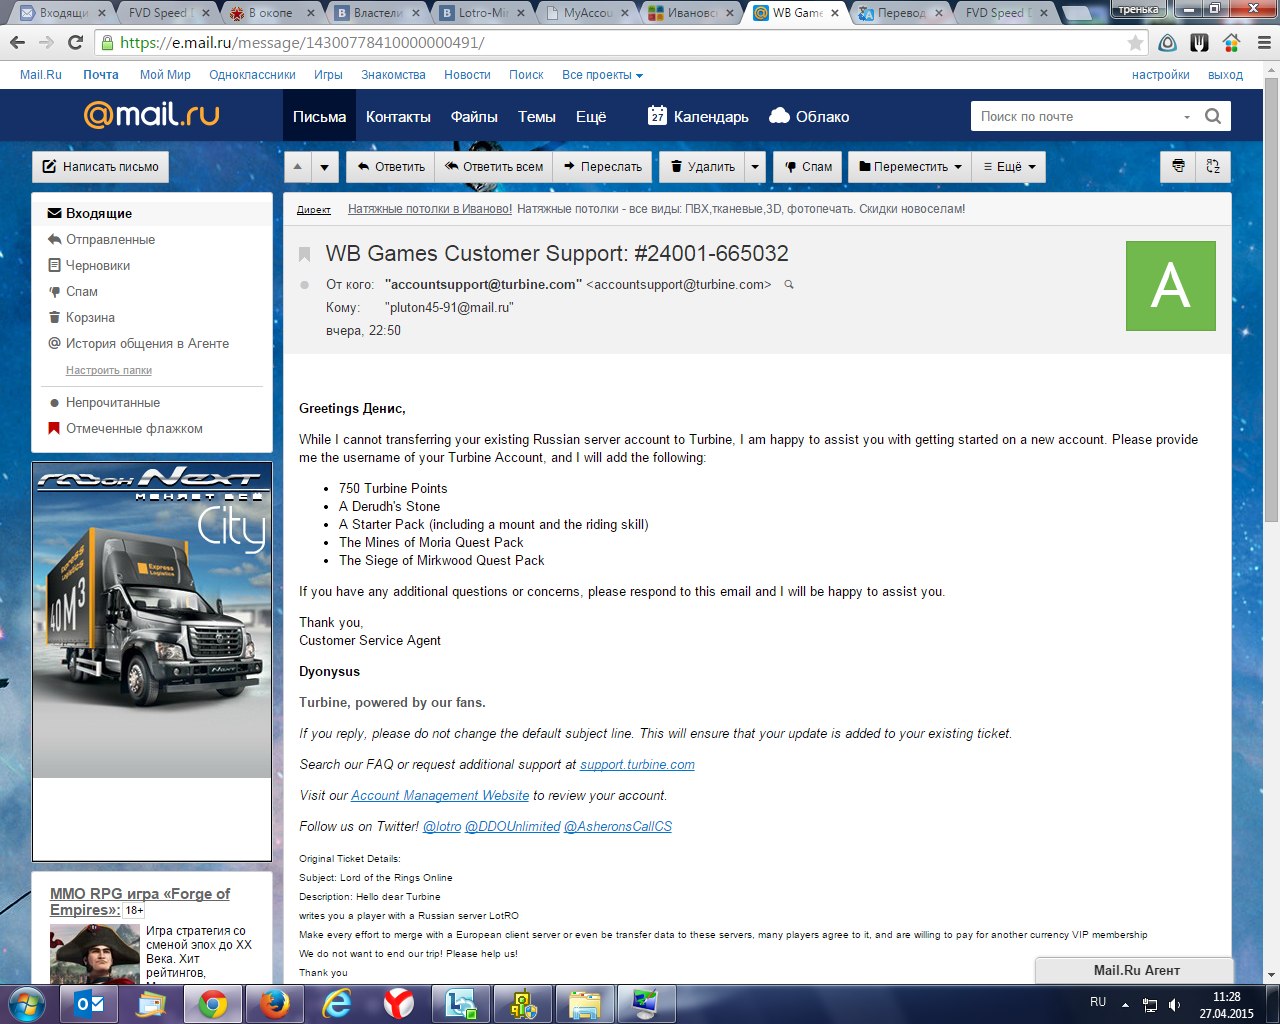1280x1024 pixels.
Task: Click sender search magnifier icon
Action: pyautogui.click(x=788, y=285)
